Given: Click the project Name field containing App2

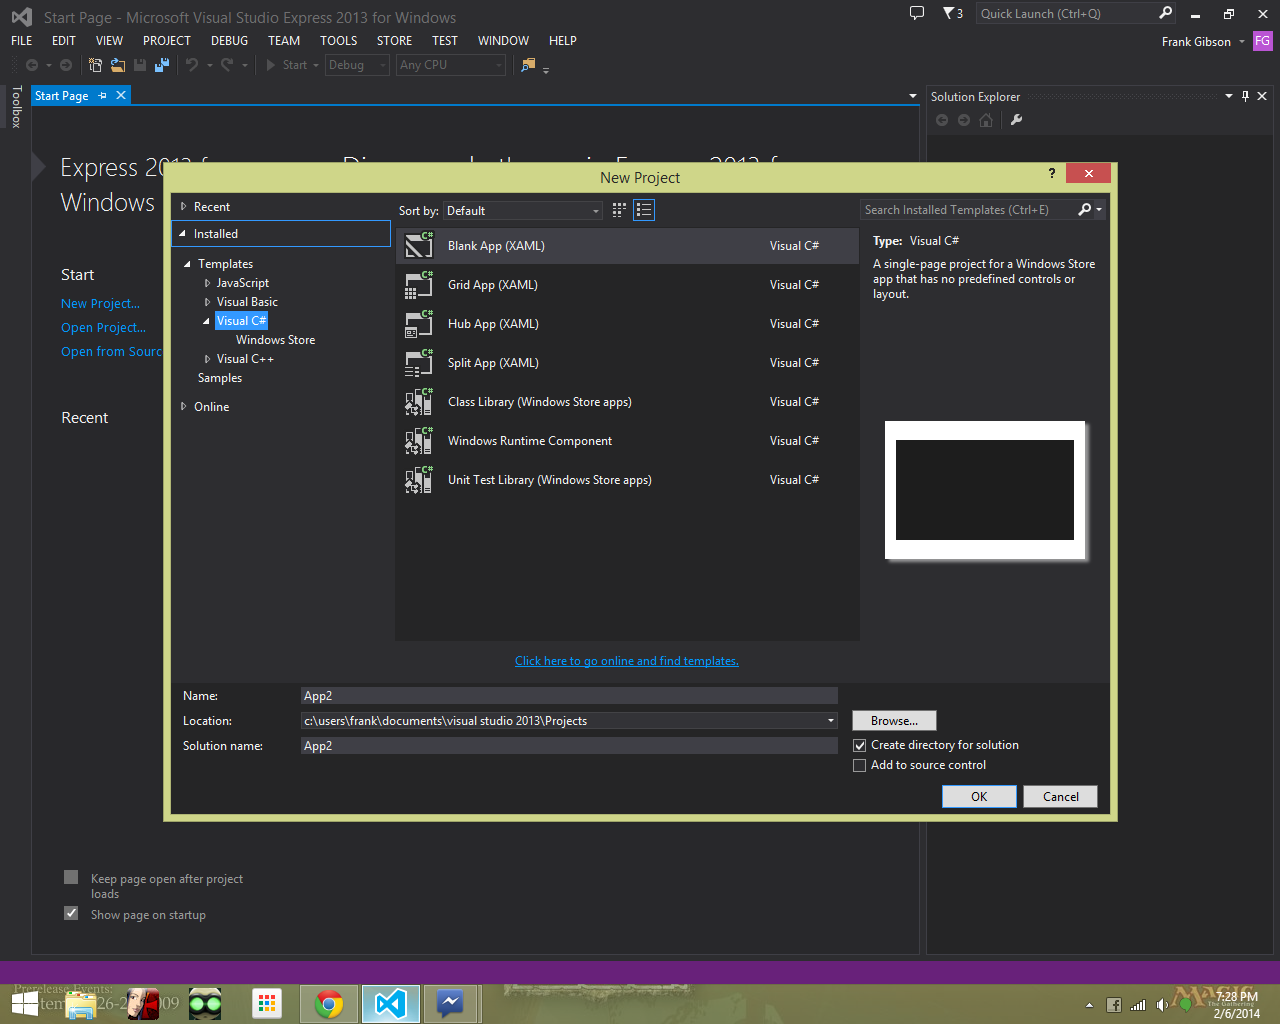Looking at the screenshot, I should [x=569, y=696].
